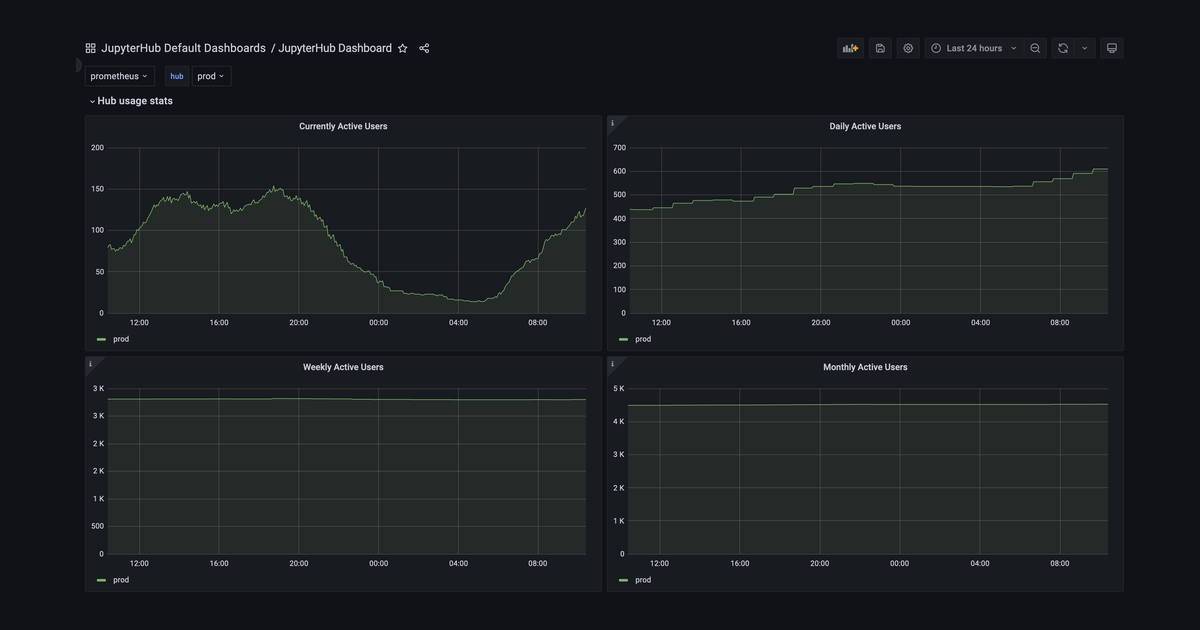1200x630 pixels.
Task: Show info for Daily Active Users panel
Action: [x=612, y=123]
